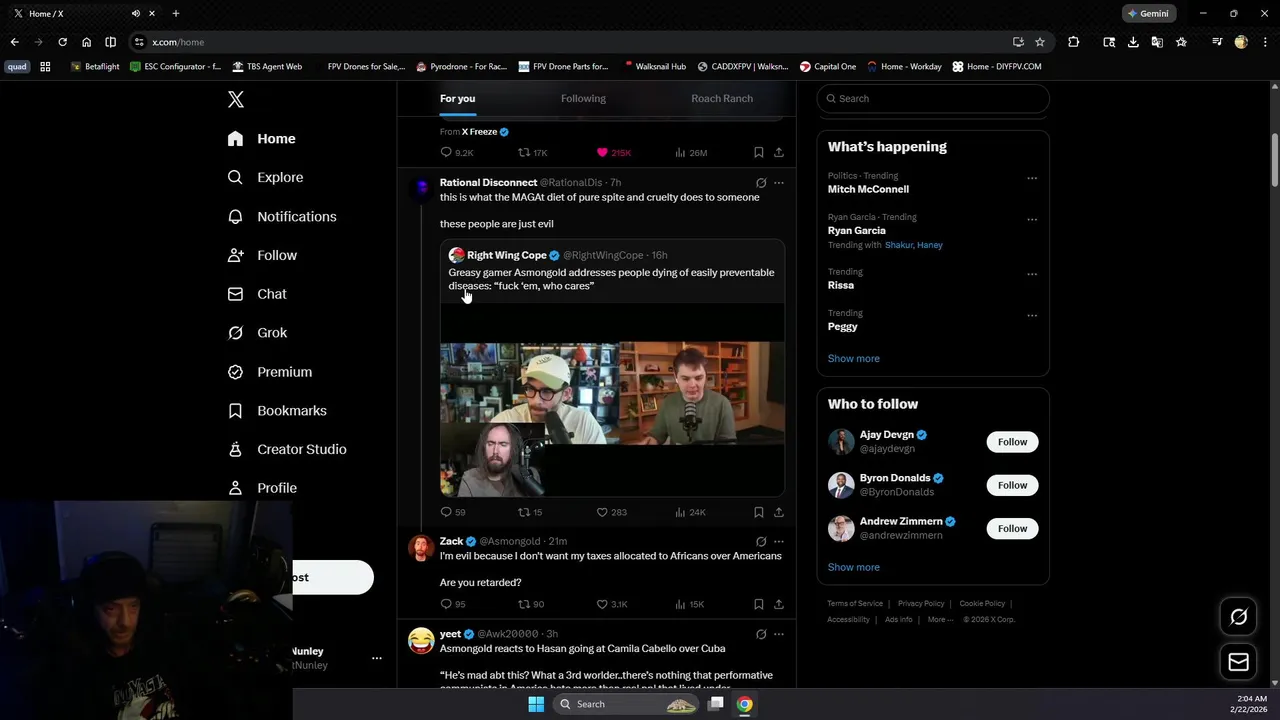Image resolution: width=1280 pixels, height=720 pixels.
Task: Open the Windows Start button
Action: click(x=536, y=704)
